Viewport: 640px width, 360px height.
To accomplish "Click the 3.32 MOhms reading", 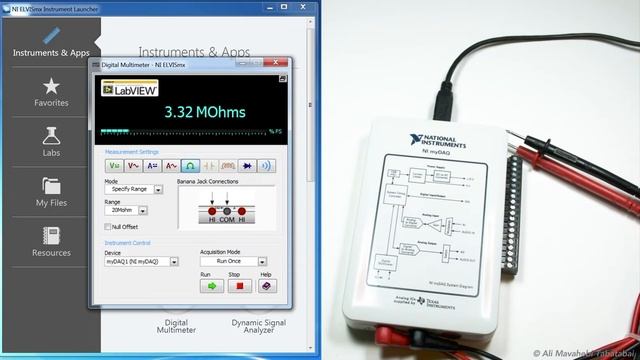I will pos(205,112).
